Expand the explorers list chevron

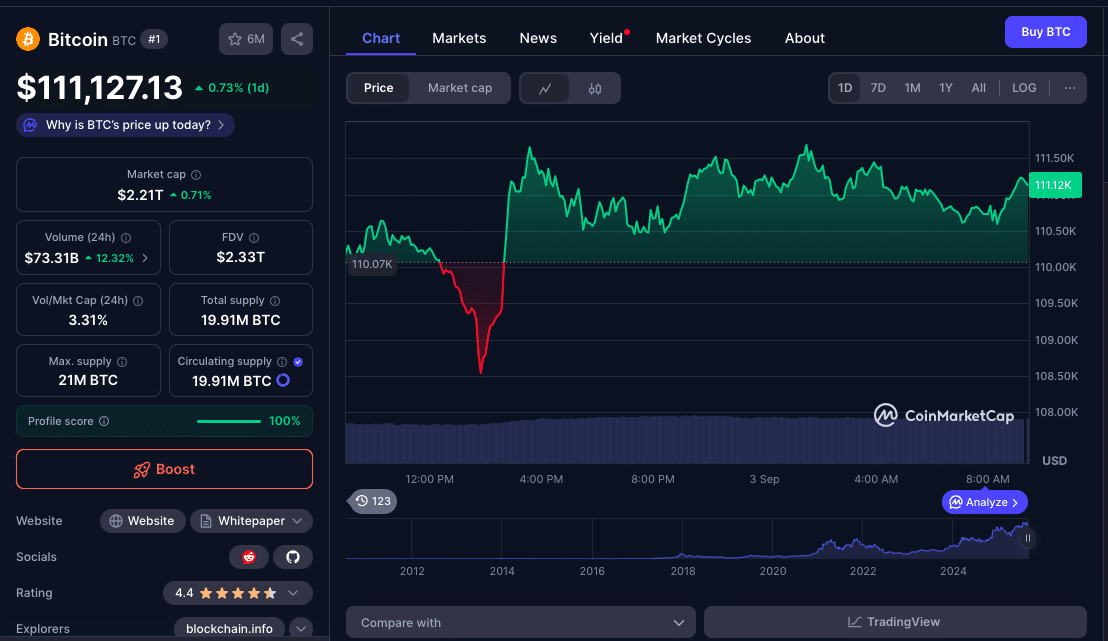pyautogui.click(x=301, y=628)
